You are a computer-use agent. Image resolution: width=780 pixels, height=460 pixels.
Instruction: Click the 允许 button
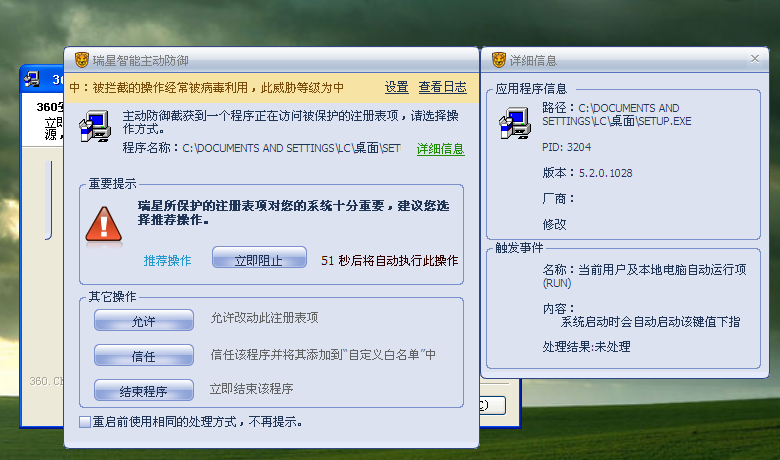coord(144,321)
